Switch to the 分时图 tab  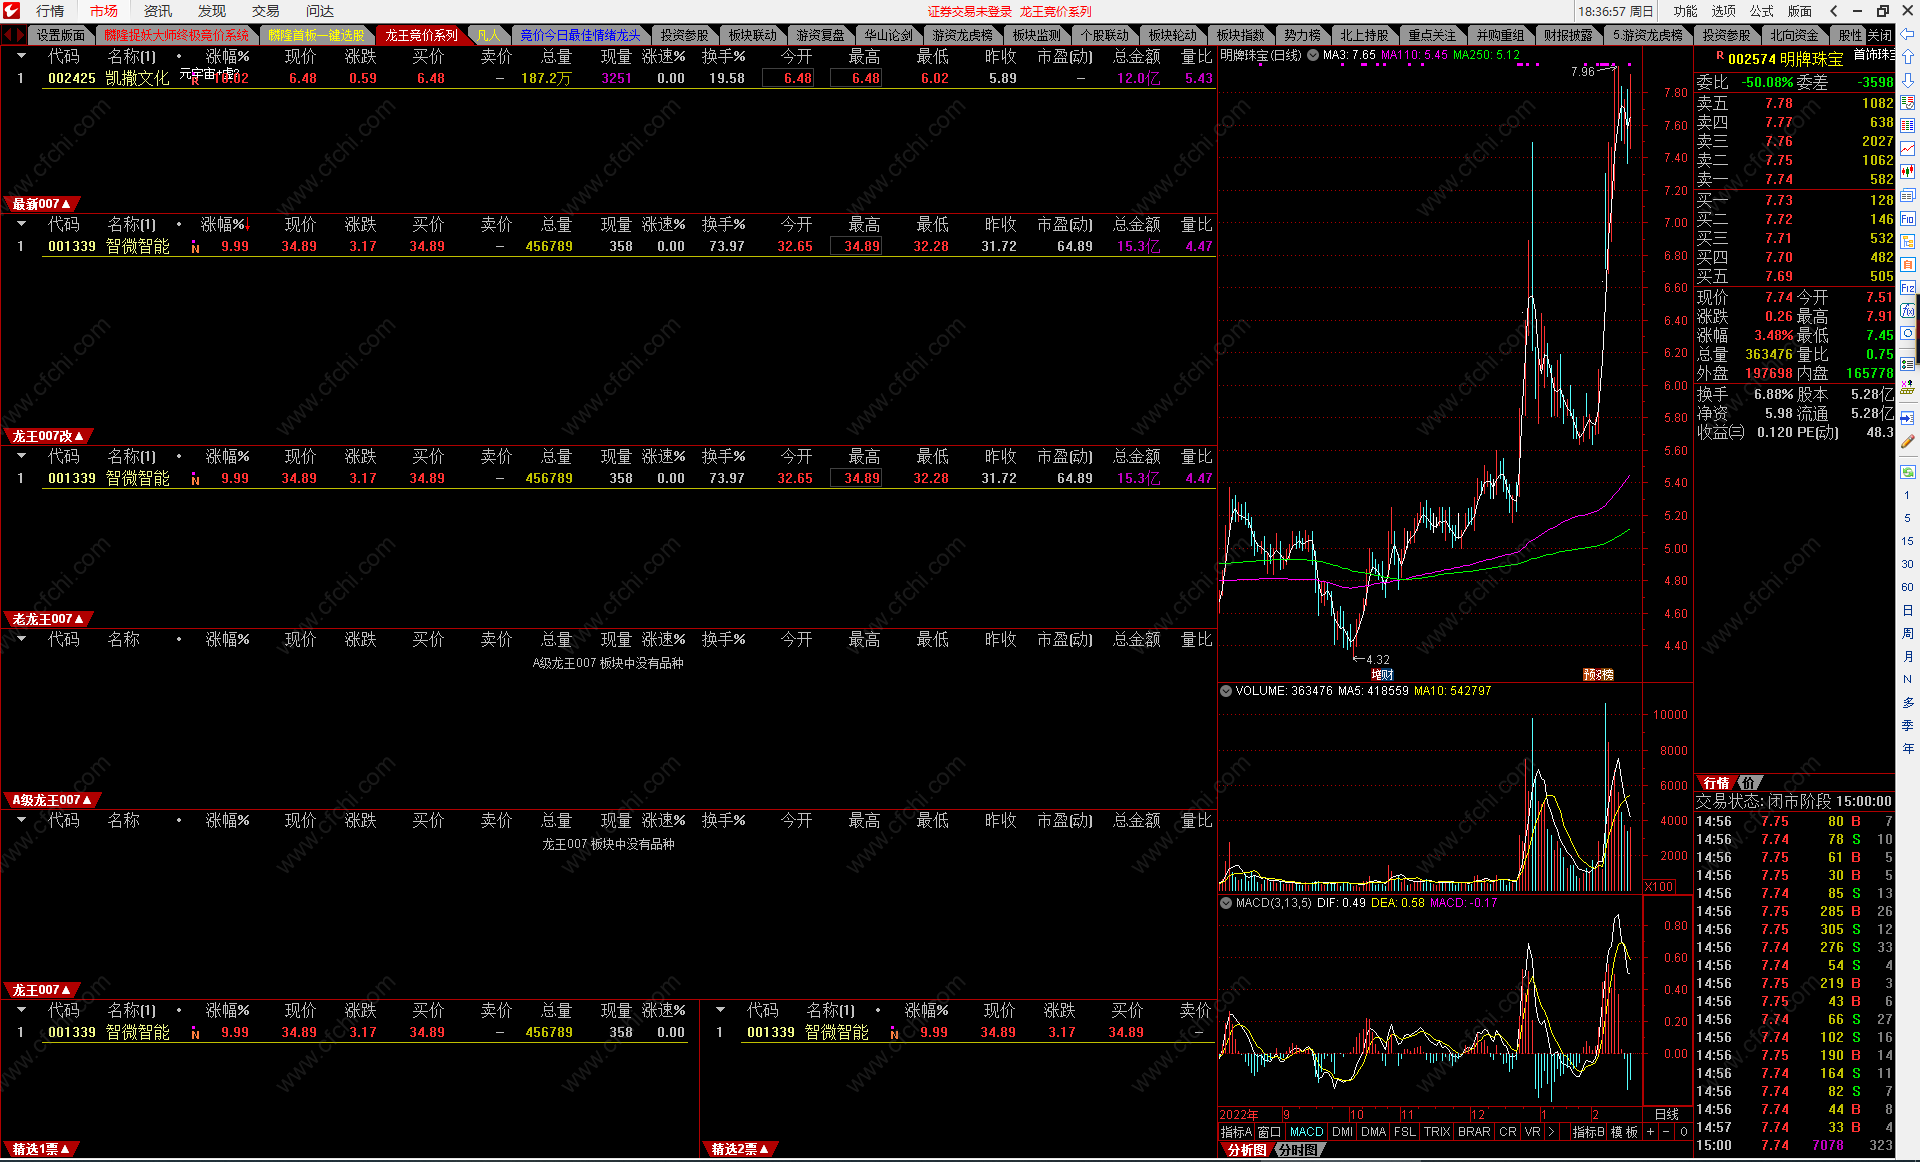click(1297, 1150)
